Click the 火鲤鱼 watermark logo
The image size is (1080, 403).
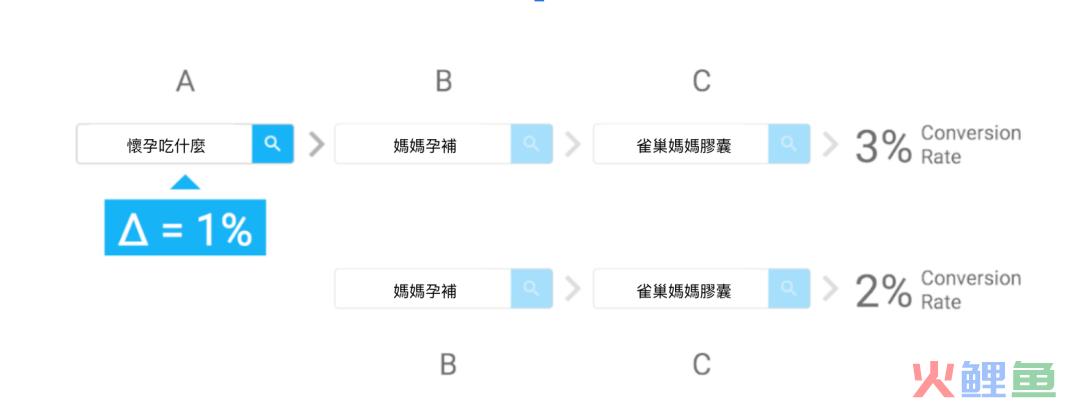pyautogui.click(x=984, y=379)
